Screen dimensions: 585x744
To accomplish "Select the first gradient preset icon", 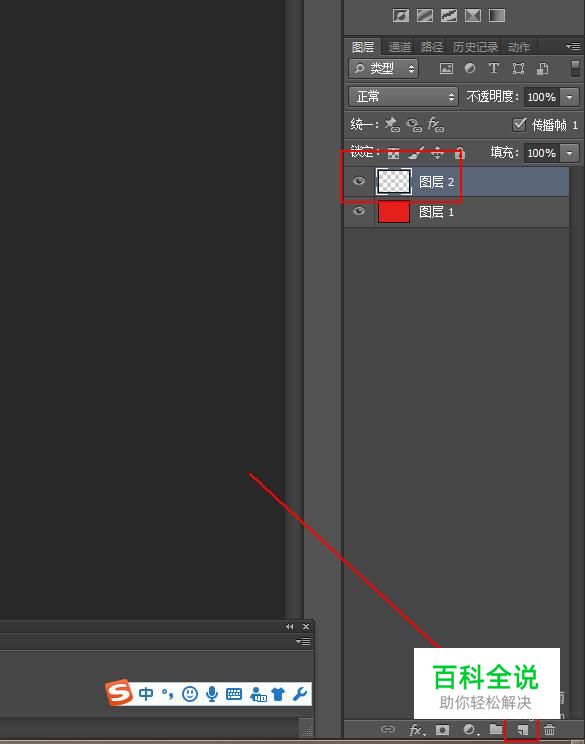I will [401, 16].
